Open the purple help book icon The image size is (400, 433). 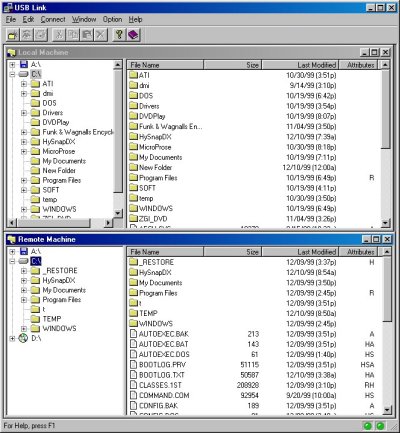(133, 35)
